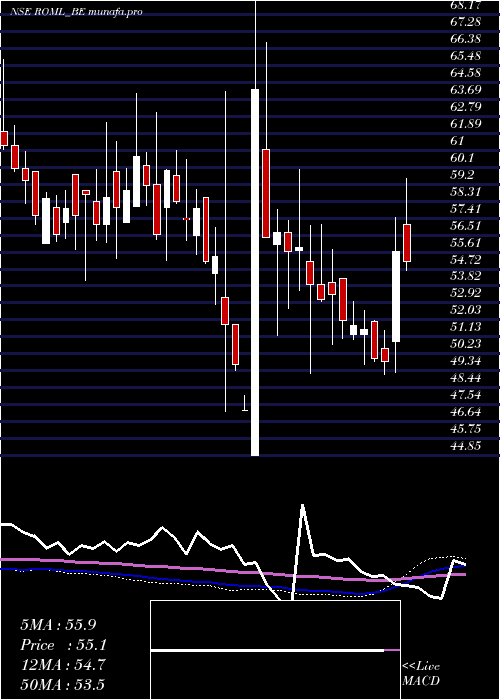Click the Price : 55.1 readout
Screen dimensions: 500x700
coord(64,645)
